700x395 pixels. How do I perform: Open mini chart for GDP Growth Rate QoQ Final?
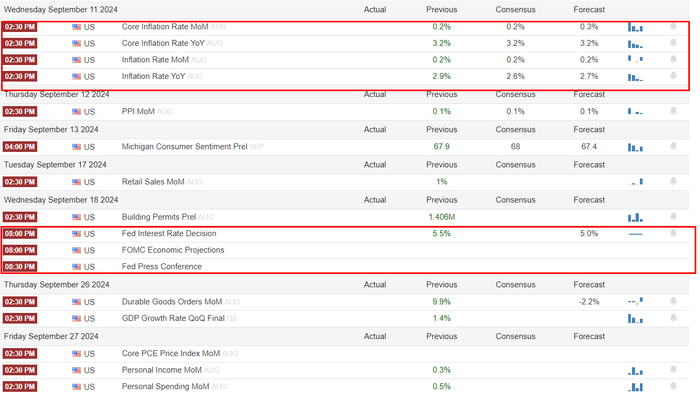tap(635, 318)
